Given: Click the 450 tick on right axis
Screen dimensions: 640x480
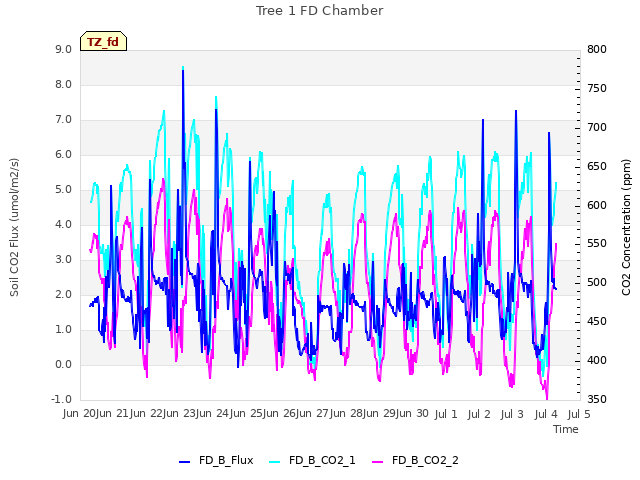Looking at the screenshot, I should click(597, 322).
